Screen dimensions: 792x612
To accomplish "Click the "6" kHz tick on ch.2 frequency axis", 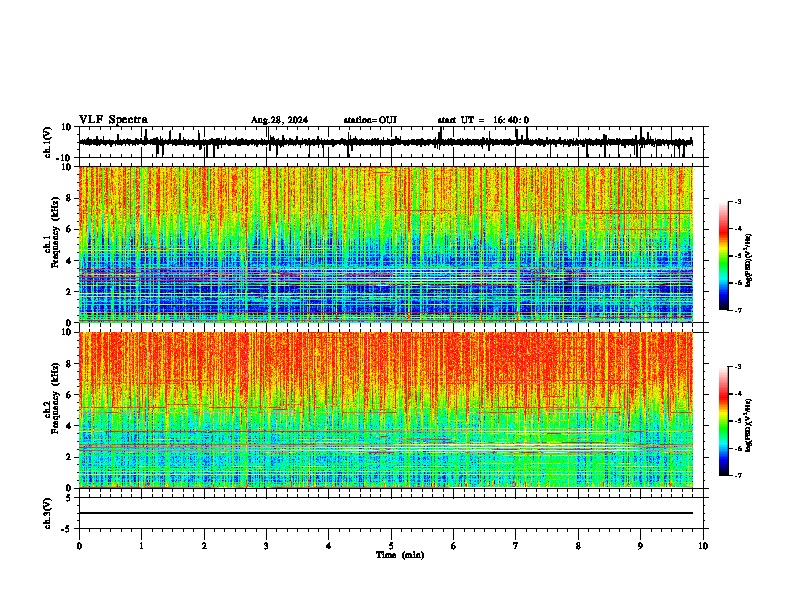I will 70,395.
